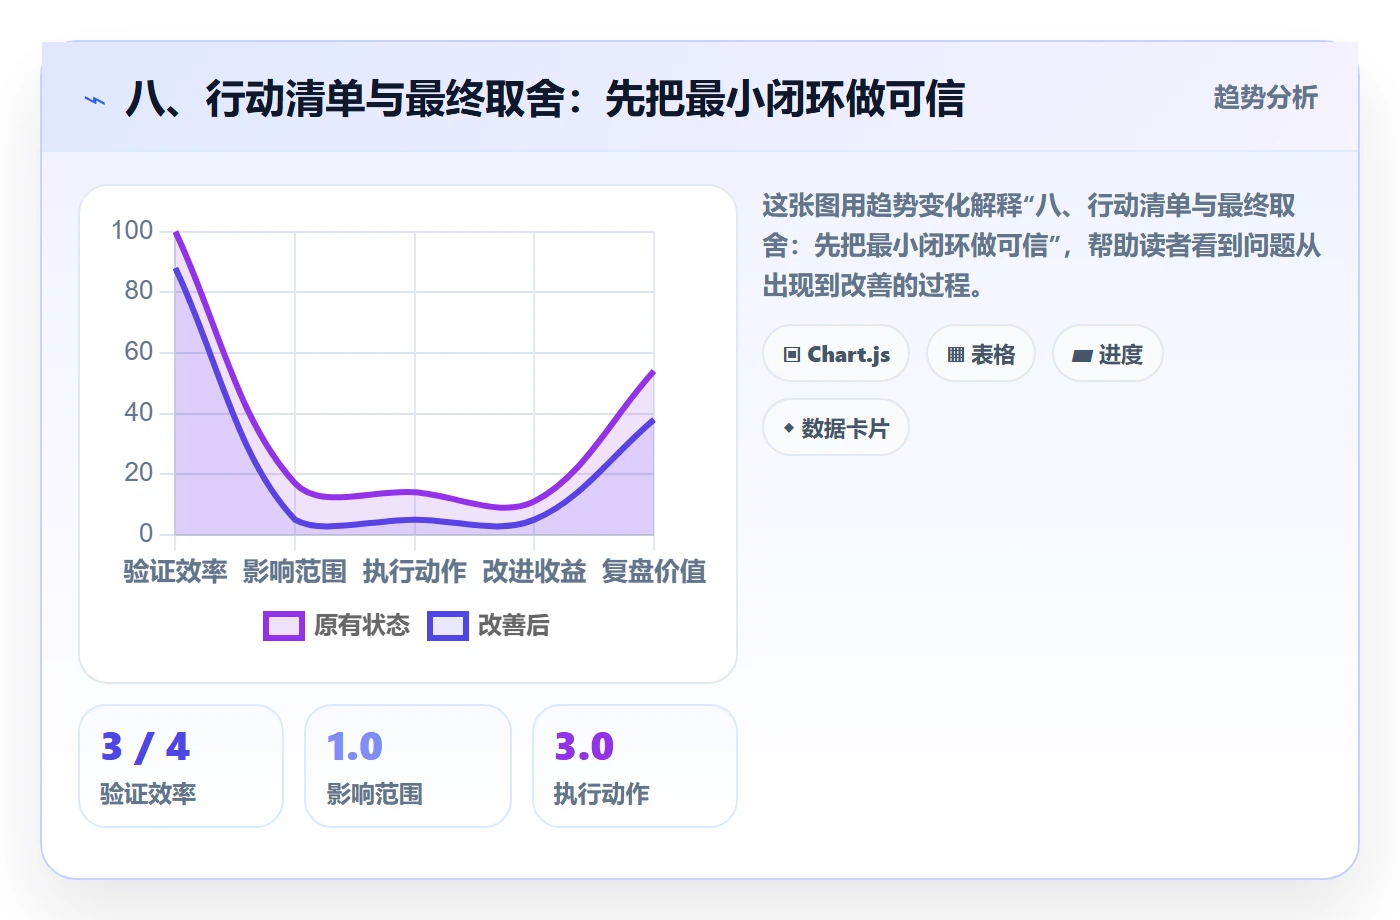1400x920 pixels.
Task: Click the 1.0 metric value
Action: (x=355, y=747)
